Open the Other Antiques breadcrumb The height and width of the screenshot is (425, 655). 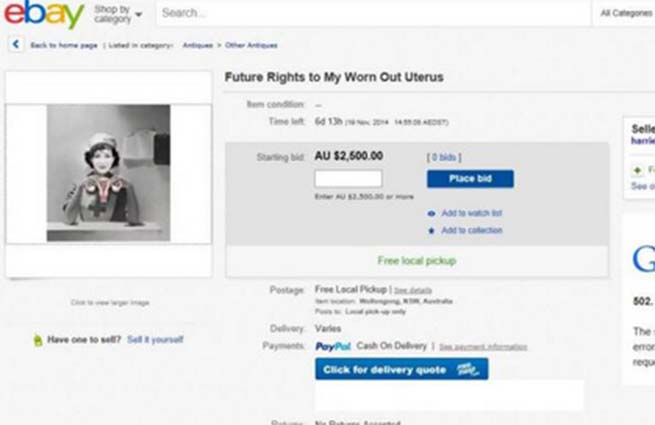pos(251,45)
